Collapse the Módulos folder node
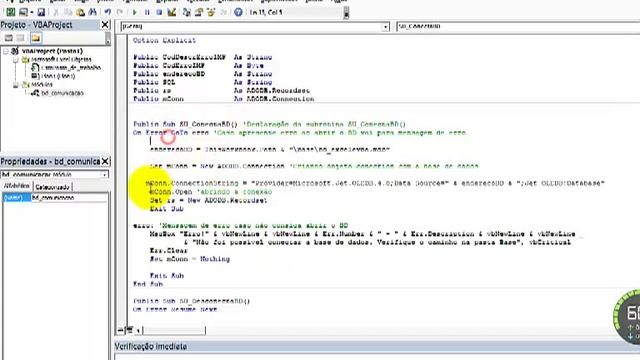 click(16, 85)
